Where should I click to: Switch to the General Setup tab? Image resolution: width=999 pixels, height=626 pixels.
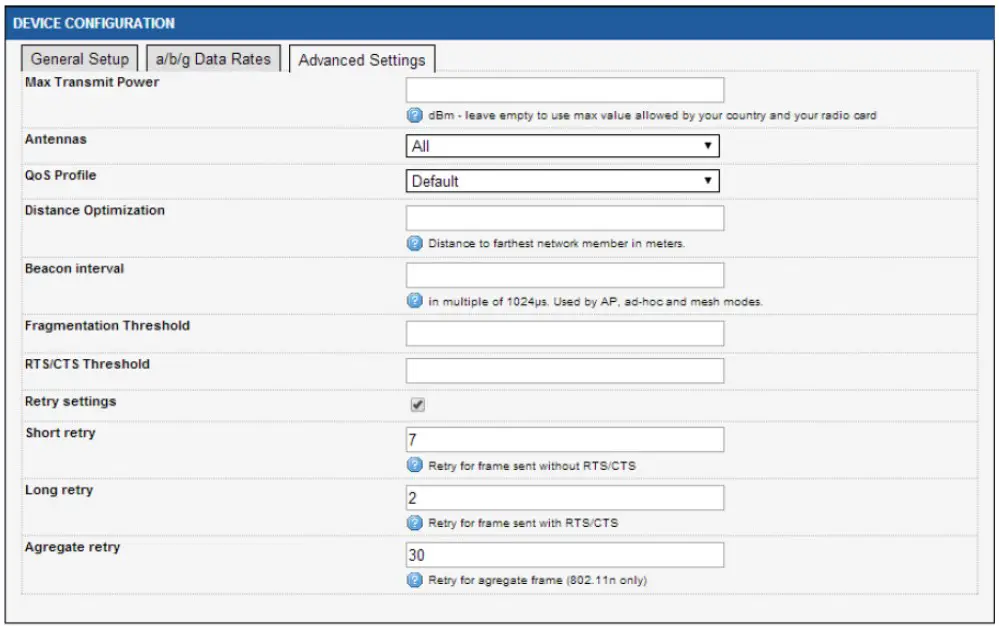pos(79,58)
